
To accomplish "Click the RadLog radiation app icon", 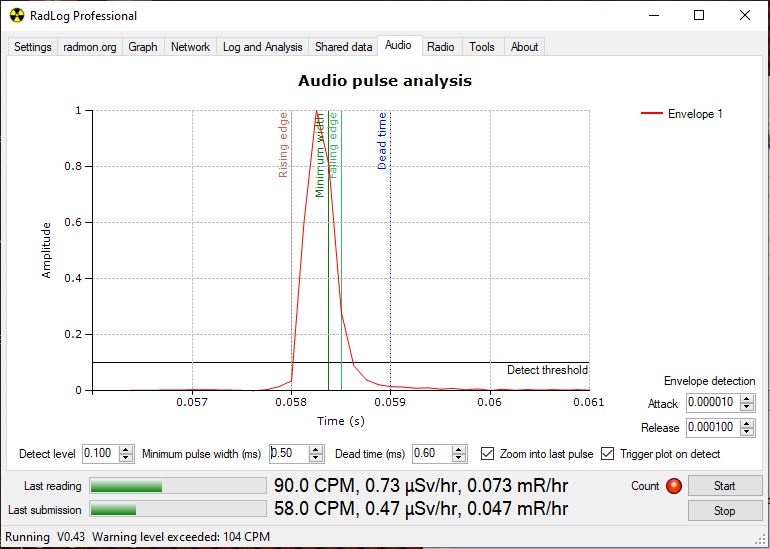I will [x=16, y=15].
